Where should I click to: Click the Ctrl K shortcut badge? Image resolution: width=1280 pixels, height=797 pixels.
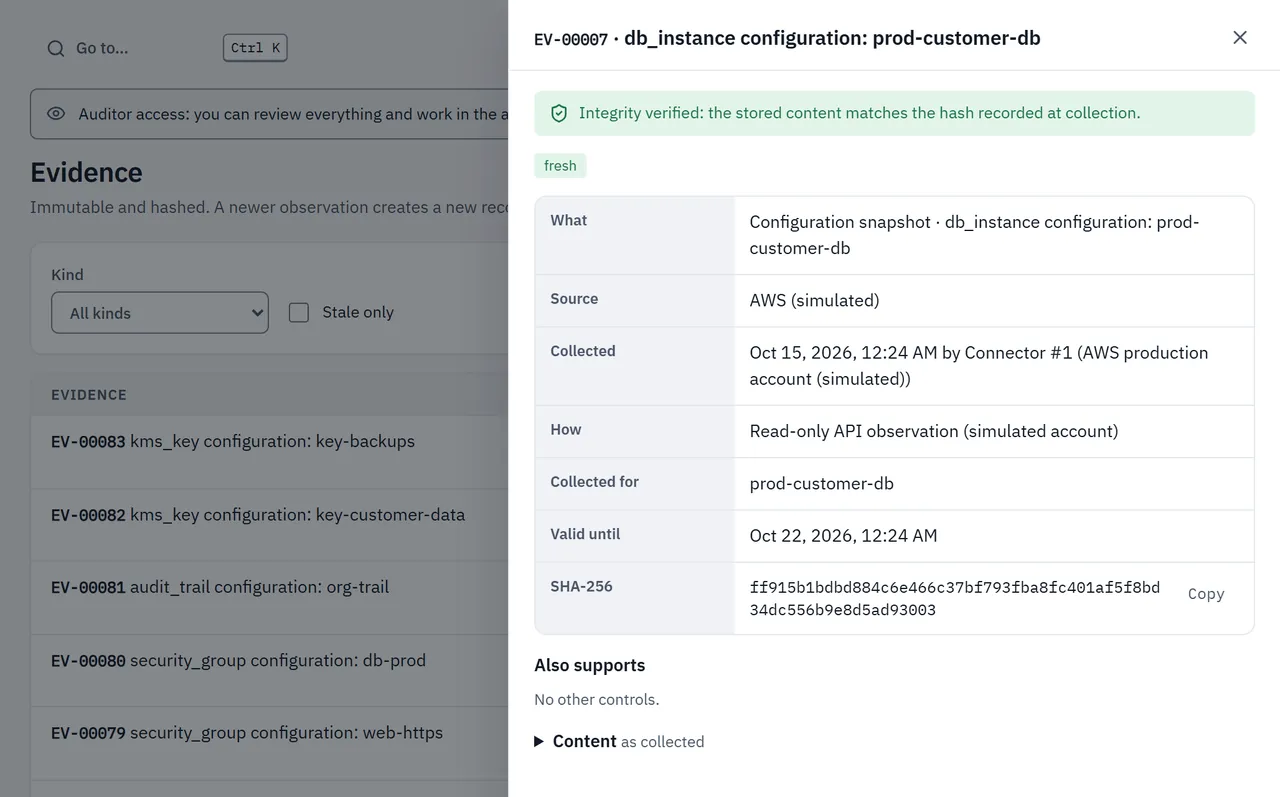click(255, 48)
